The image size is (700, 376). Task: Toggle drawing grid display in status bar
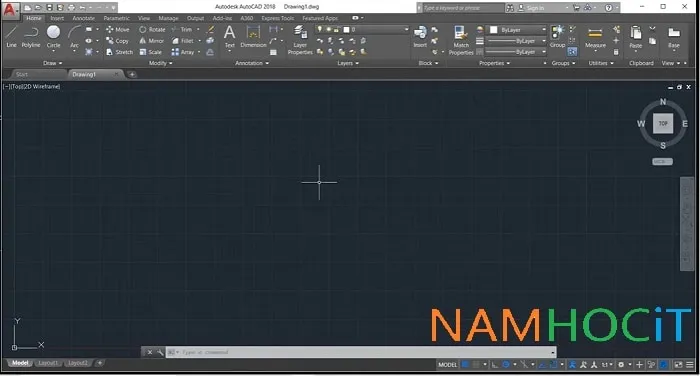click(x=465, y=365)
